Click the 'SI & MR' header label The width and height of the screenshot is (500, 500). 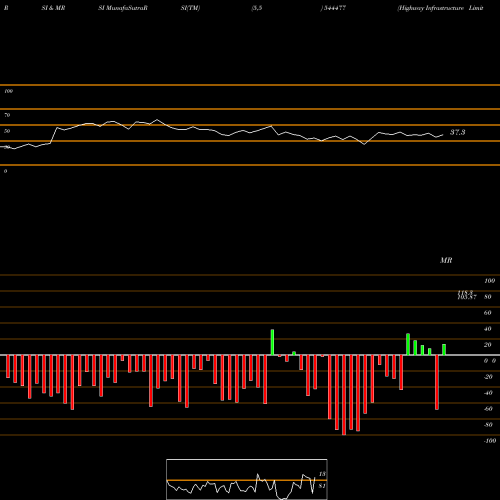coord(53,8)
